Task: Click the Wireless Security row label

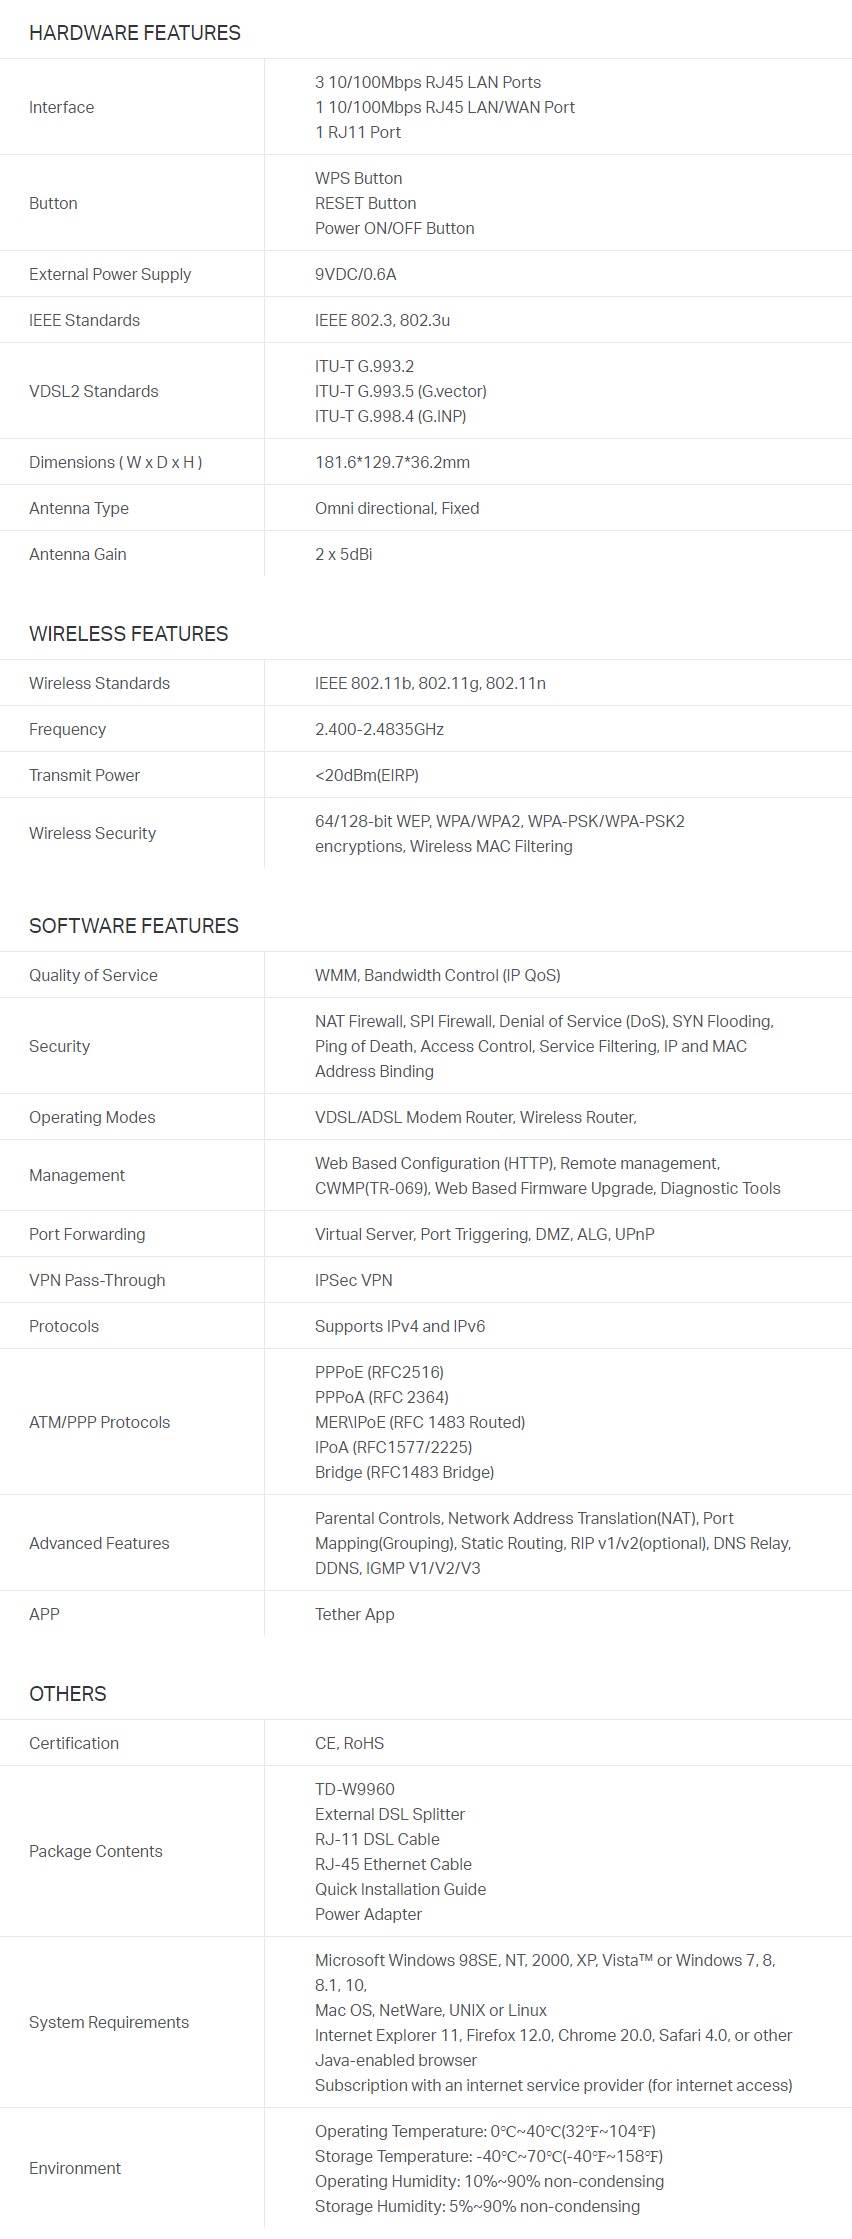Action: tap(92, 833)
